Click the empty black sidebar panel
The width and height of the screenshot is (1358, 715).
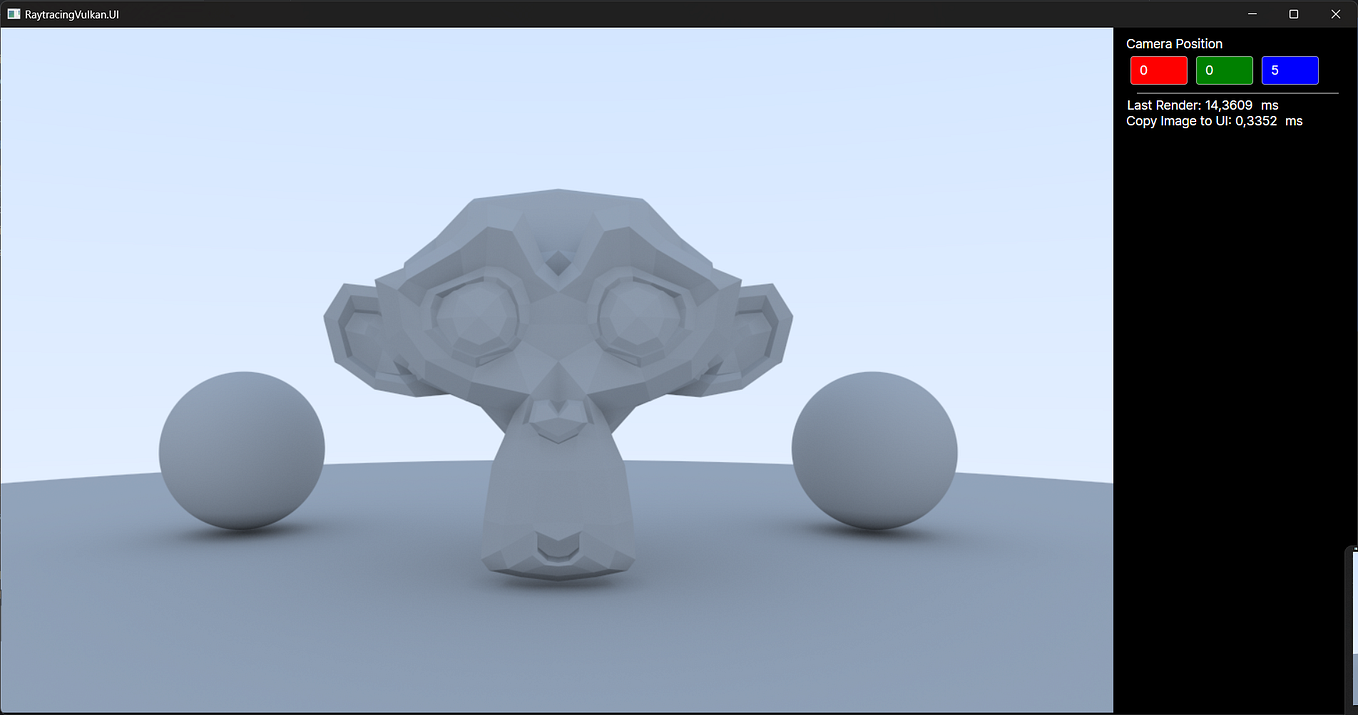point(1230,400)
